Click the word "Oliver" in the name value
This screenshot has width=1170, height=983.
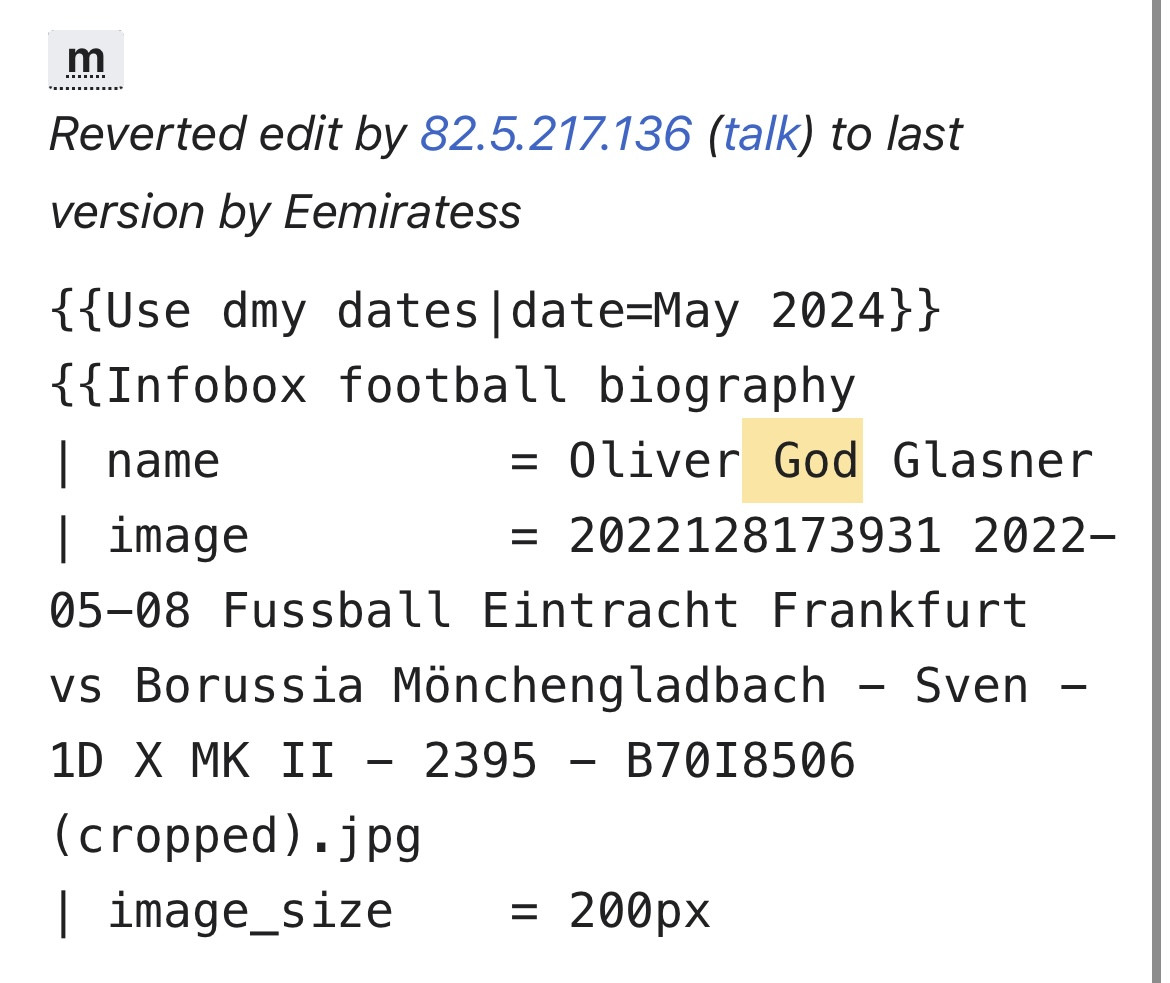point(654,461)
